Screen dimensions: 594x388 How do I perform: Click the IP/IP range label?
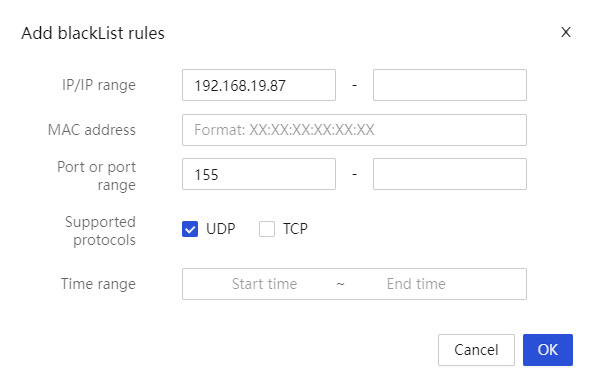tap(98, 85)
